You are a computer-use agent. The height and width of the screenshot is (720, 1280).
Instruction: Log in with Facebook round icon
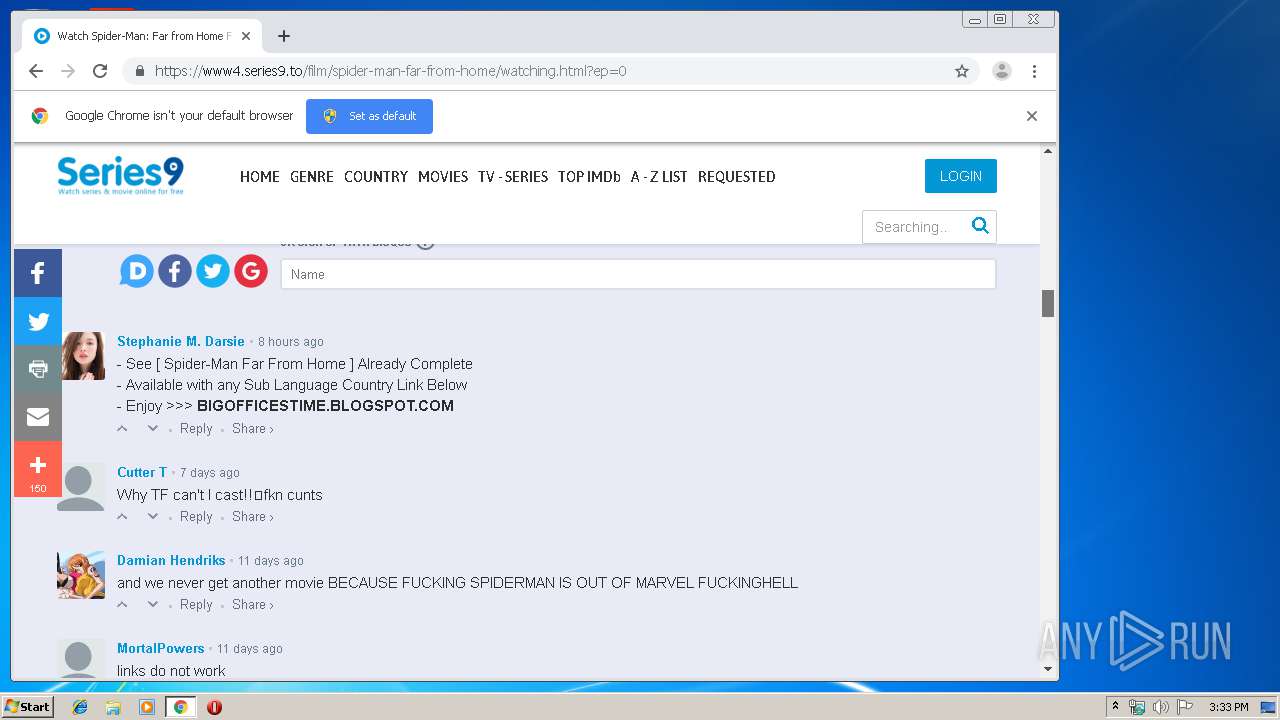[x=175, y=271]
